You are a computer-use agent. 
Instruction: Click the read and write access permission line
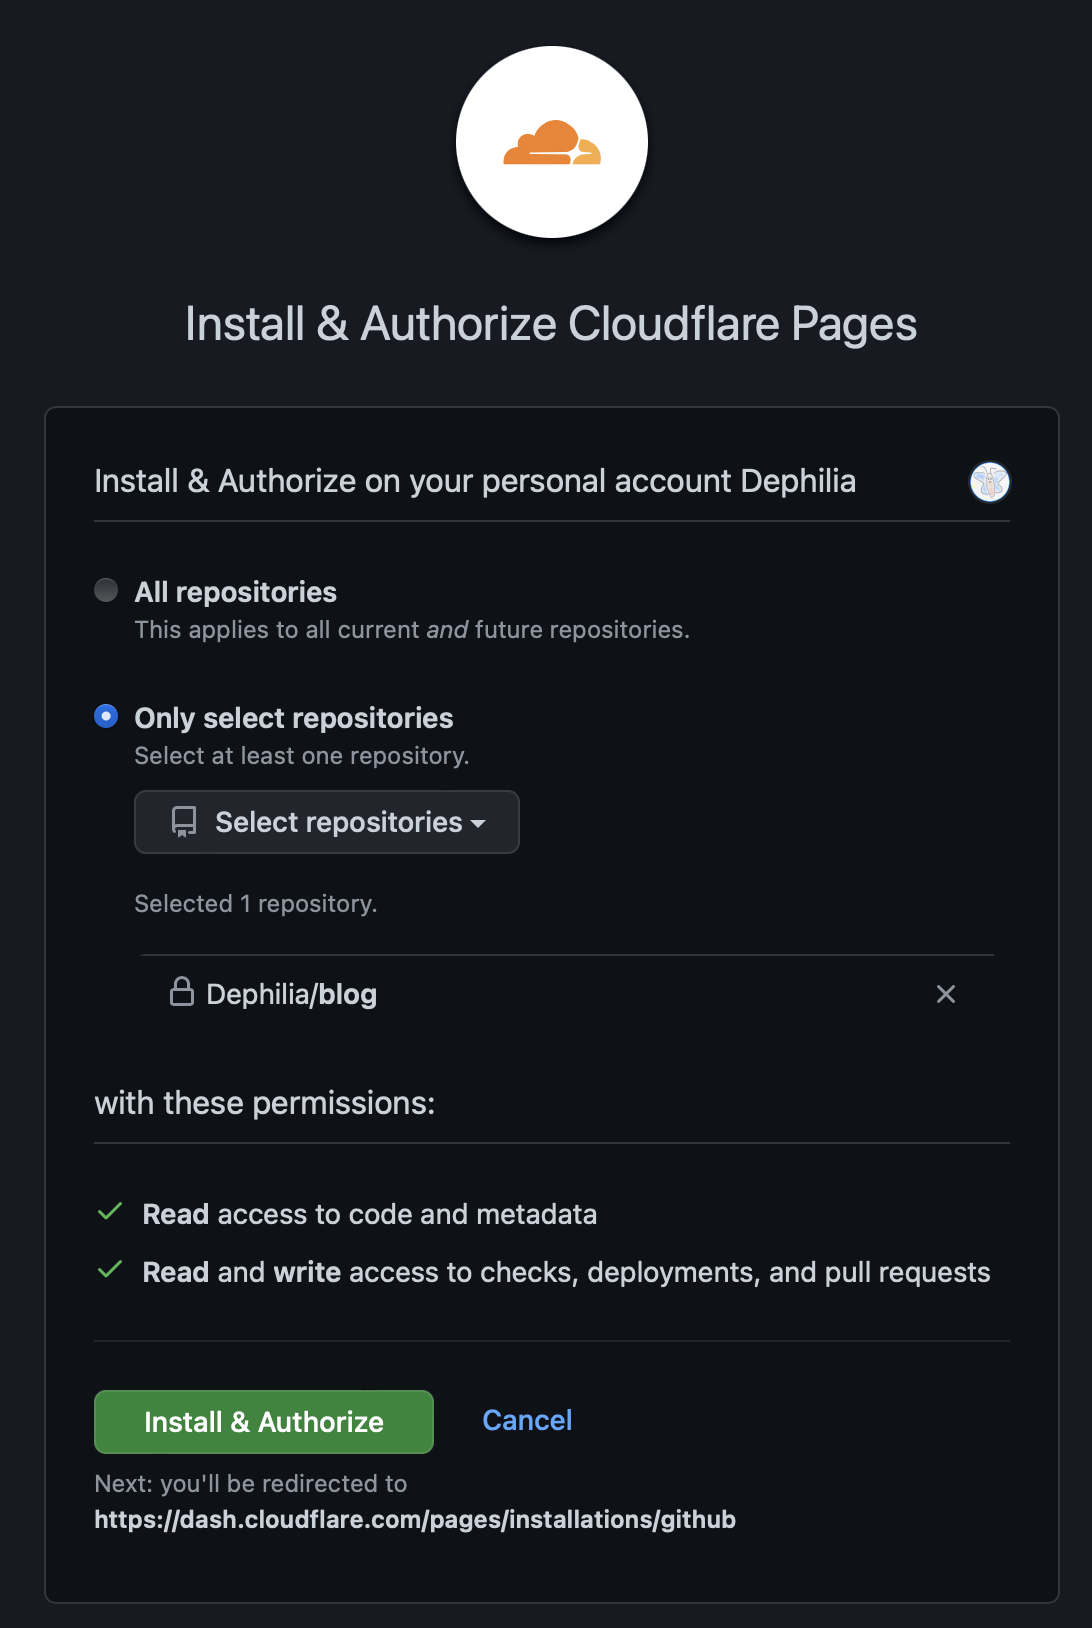(x=567, y=1272)
